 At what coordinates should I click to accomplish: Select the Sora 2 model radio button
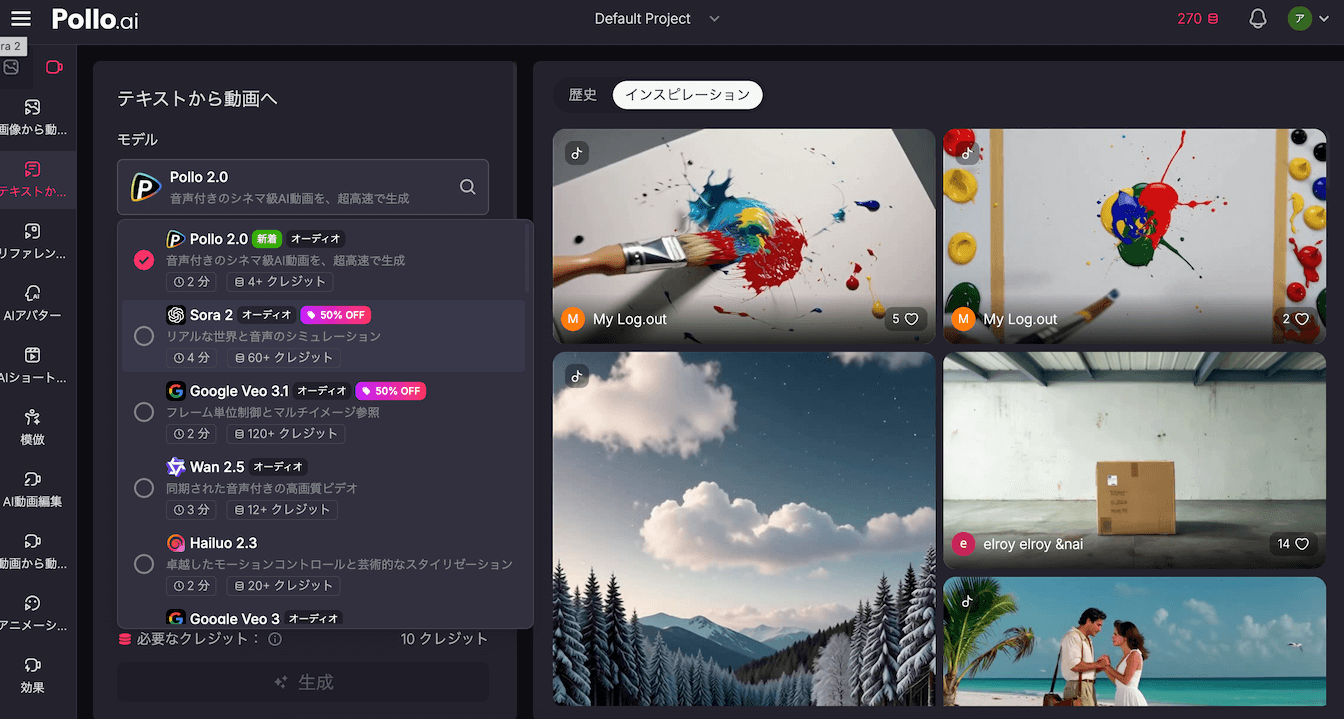[144, 336]
